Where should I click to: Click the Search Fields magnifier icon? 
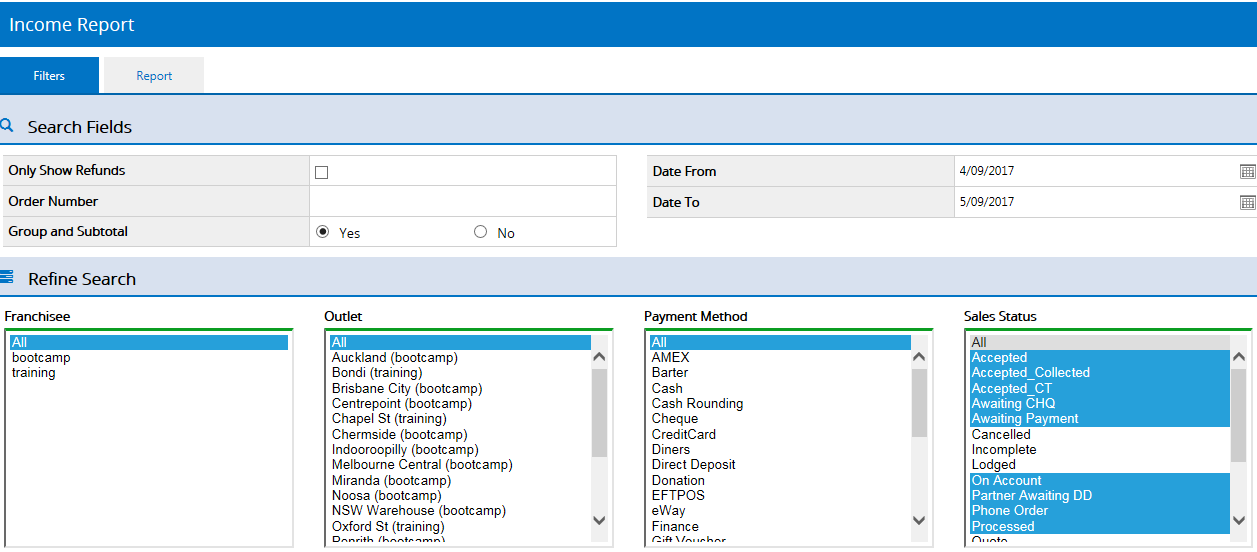(x=6, y=126)
